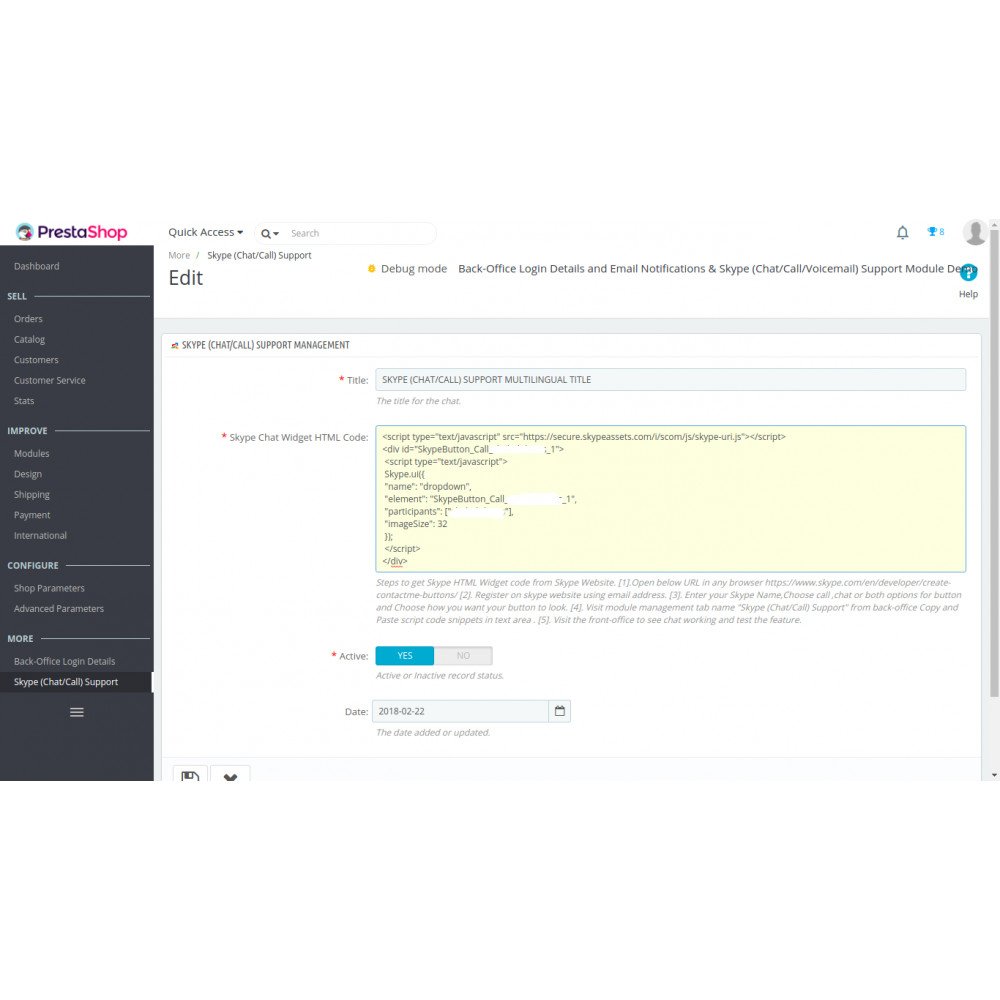Click the More breadcrumb link
Image resolution: width=1000 pixels, height=1000 pixels.
pos(179,255)
